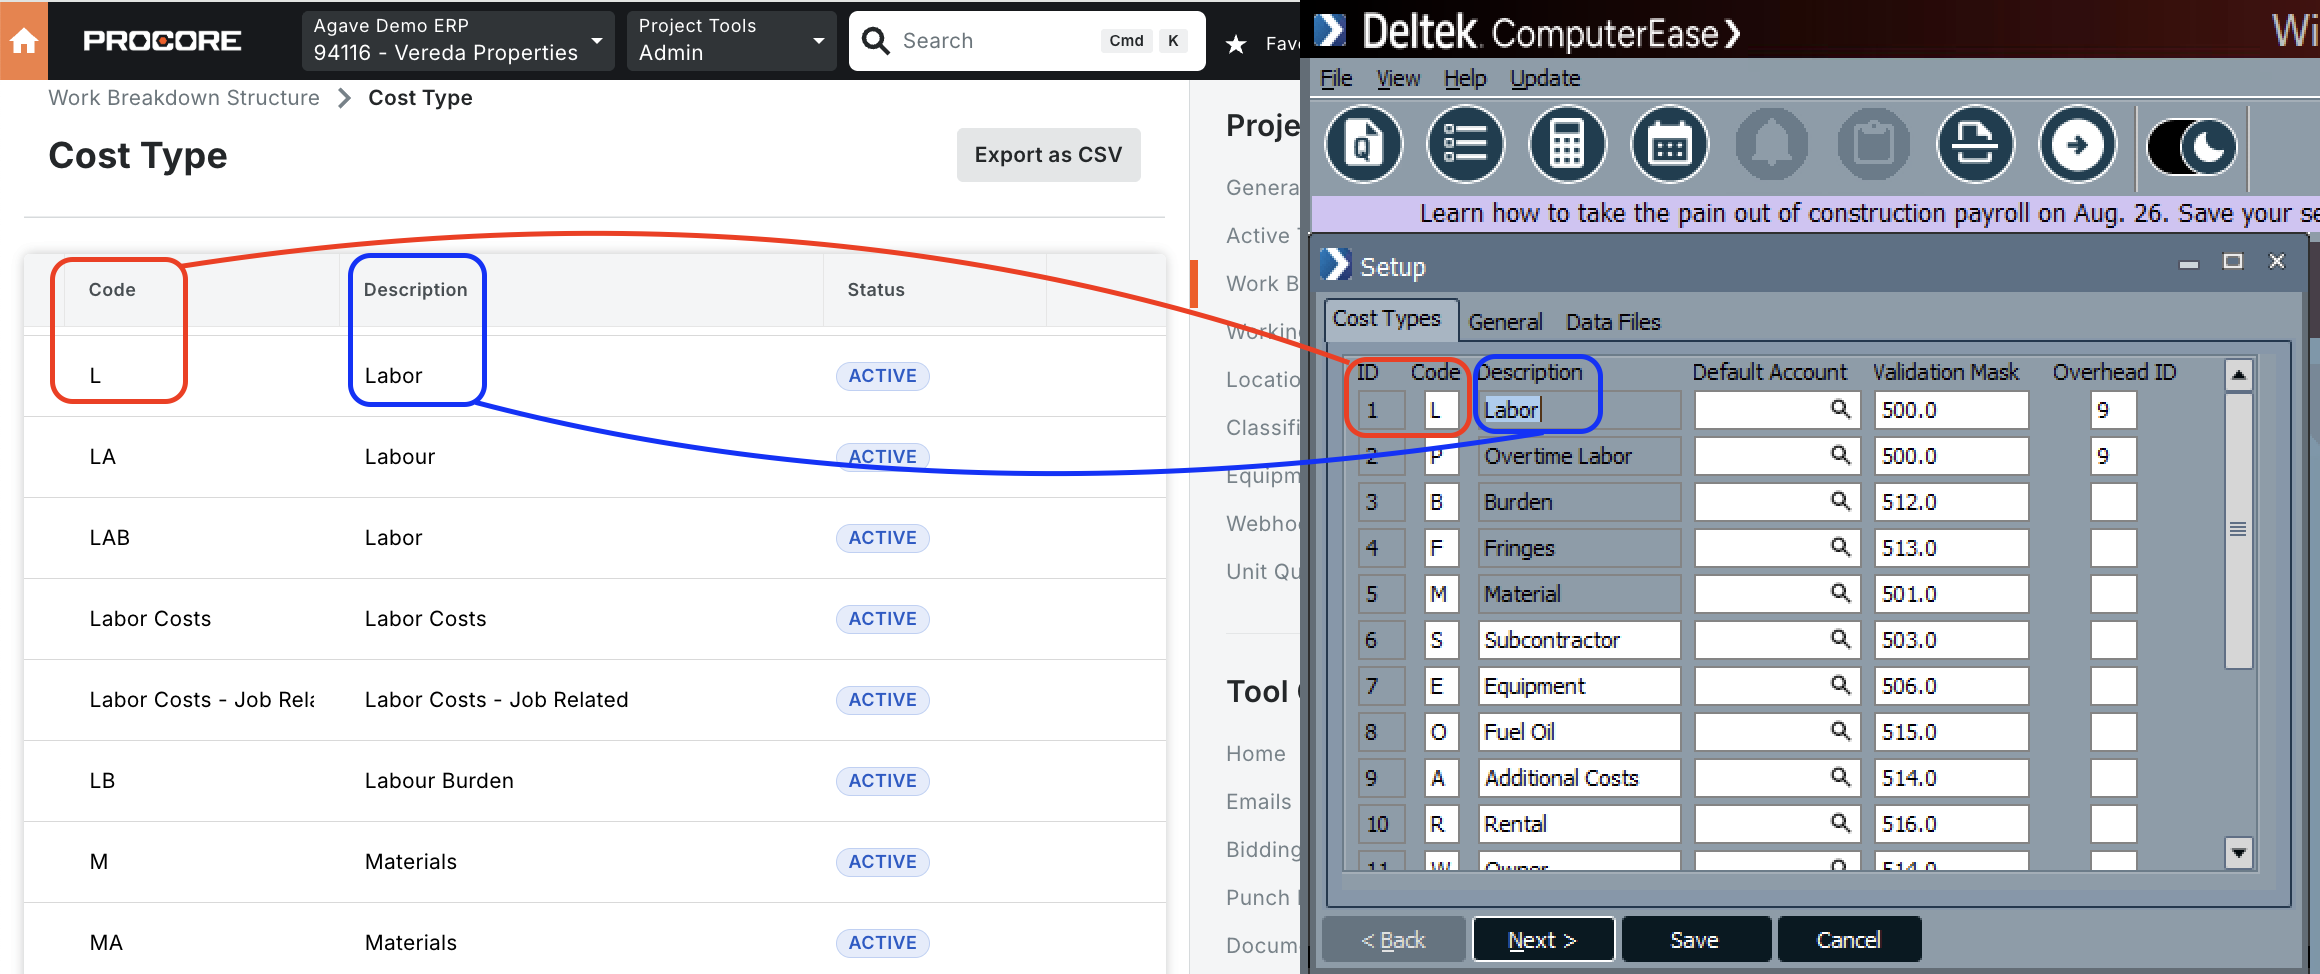Click the Default Account lookup icon for Fringes

tap(1840, 547)
